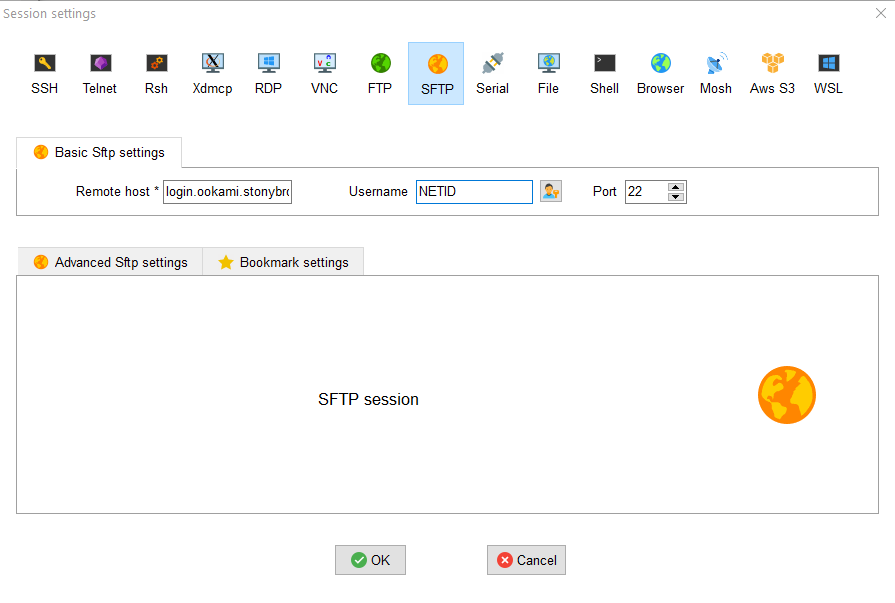Open the user credentials manager icon
Image resolution: width=895 pixels, height=603 pixels.
click(x=551, y=191)
